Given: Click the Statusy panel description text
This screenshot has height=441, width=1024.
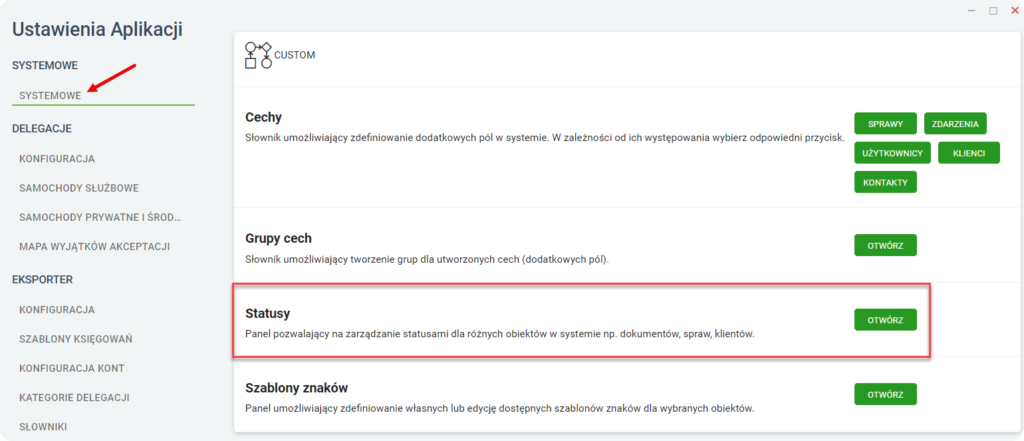Looking at the screenshot, I should pos(500,335).
